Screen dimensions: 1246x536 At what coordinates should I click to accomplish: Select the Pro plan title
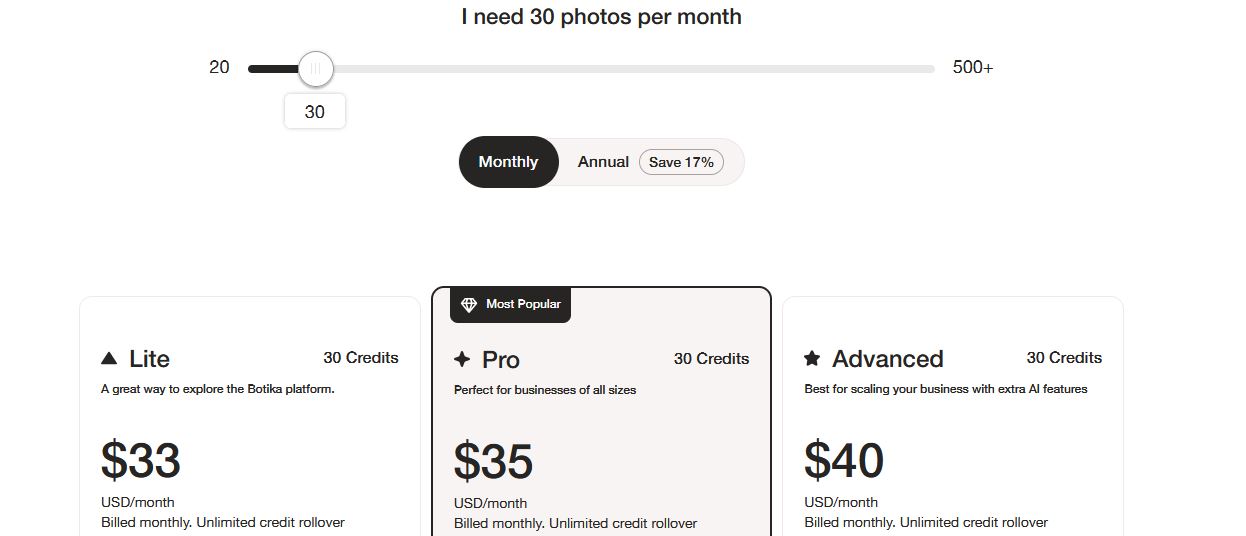[x=501, y=360]
